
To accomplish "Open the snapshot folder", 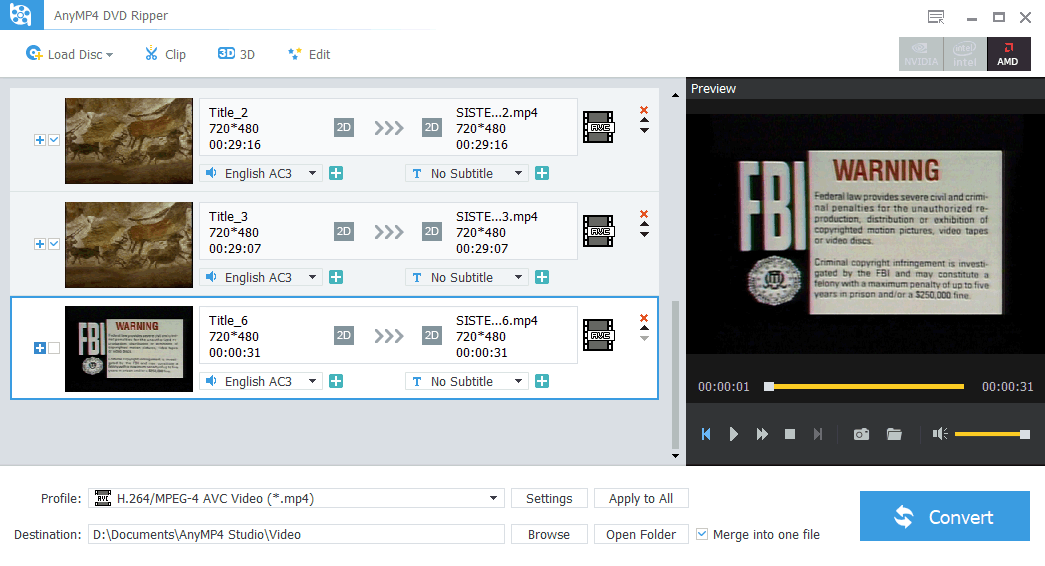I will pos(894,434).
